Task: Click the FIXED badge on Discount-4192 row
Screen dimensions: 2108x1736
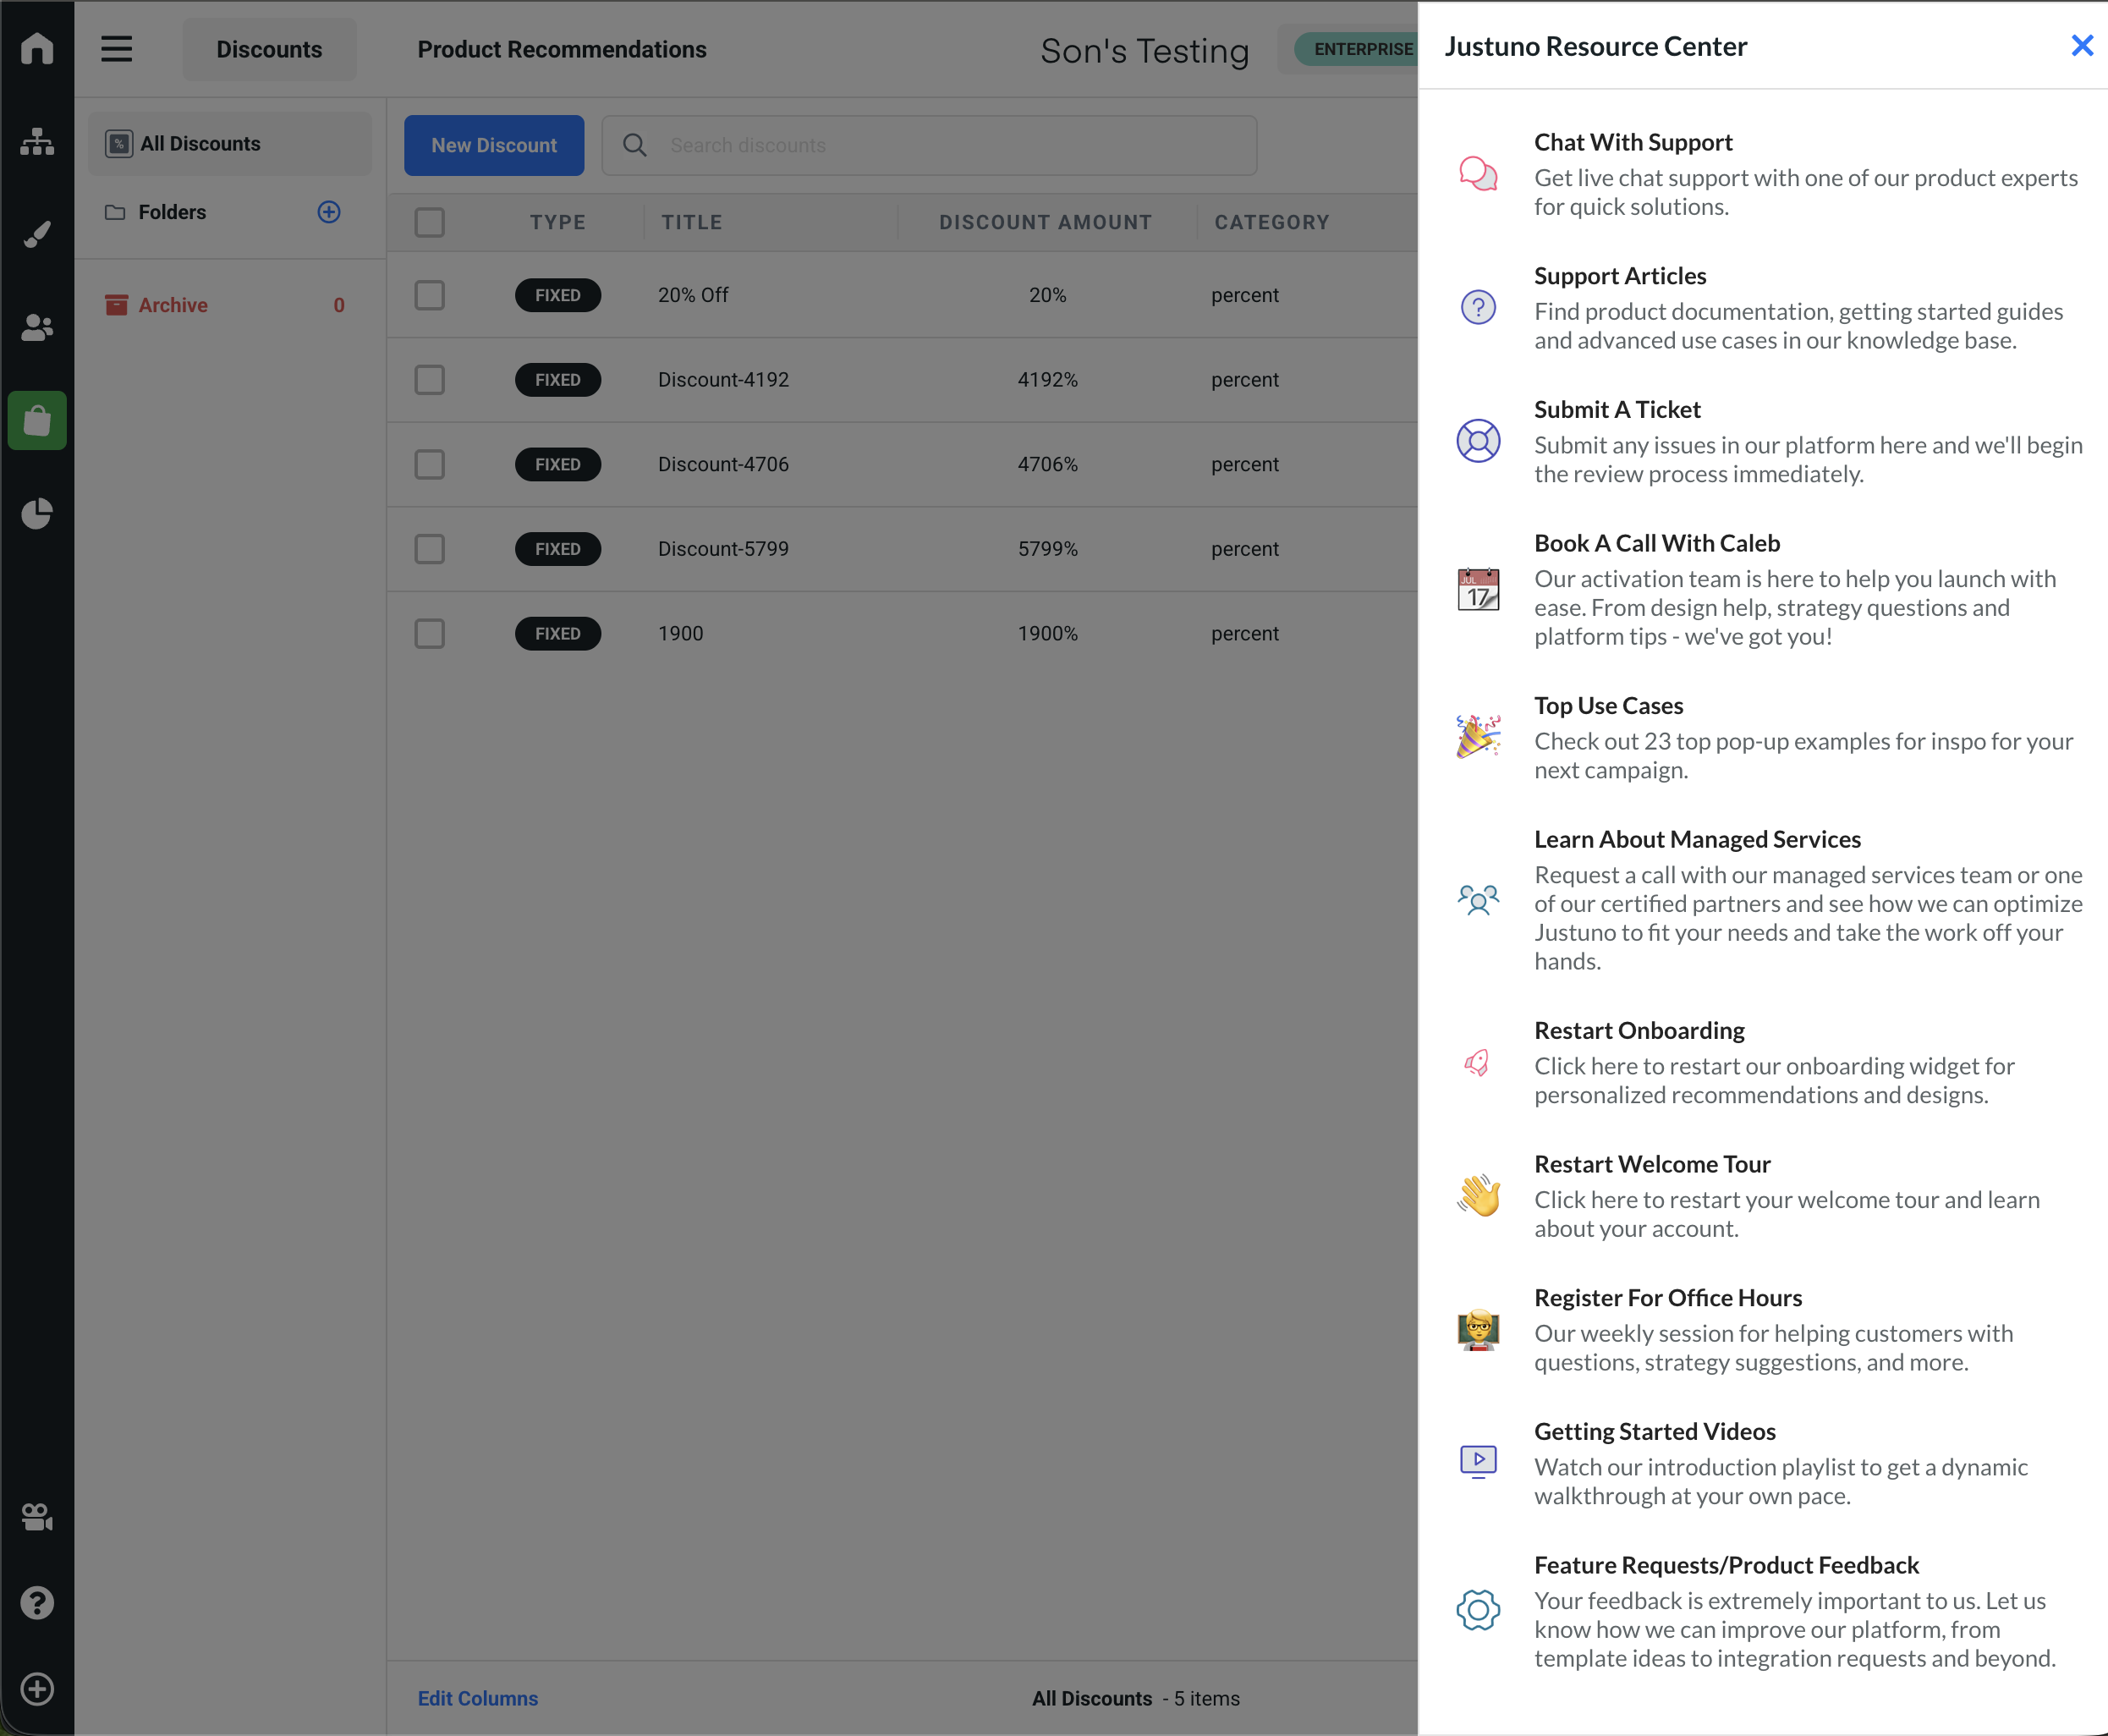Action: coord(558,380)
